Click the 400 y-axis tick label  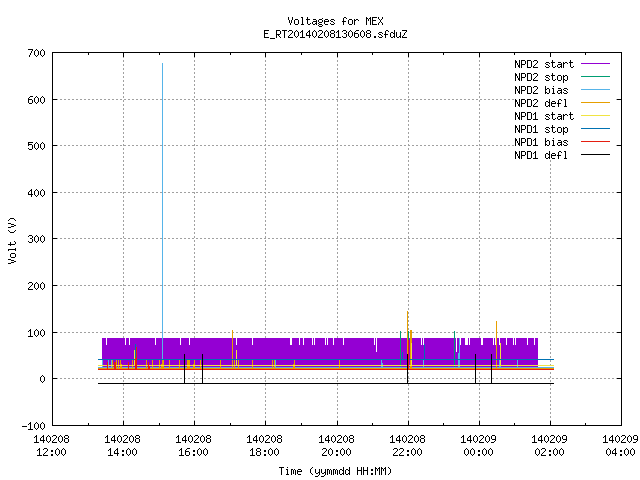36,193
